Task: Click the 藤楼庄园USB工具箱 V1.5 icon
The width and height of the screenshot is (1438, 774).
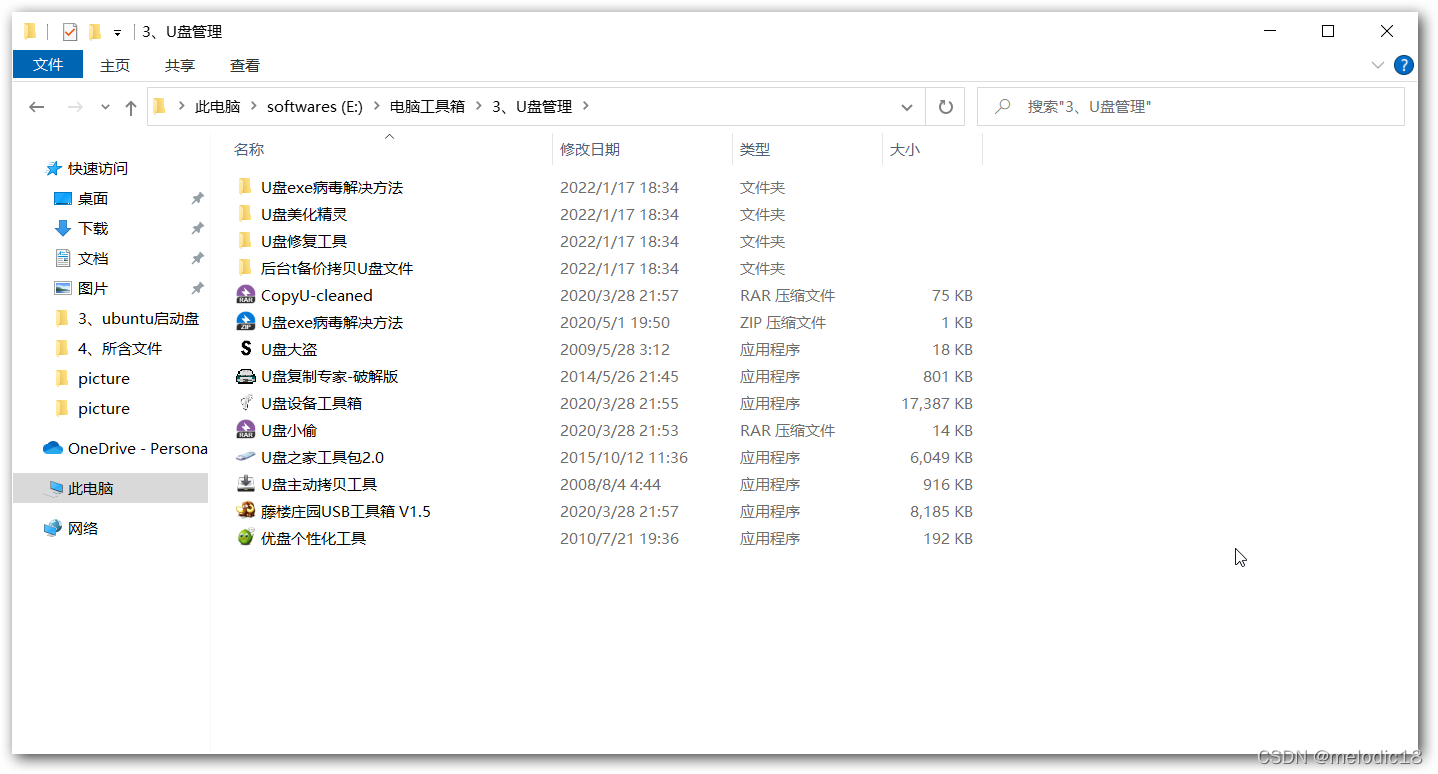Action: click(245, 511)
